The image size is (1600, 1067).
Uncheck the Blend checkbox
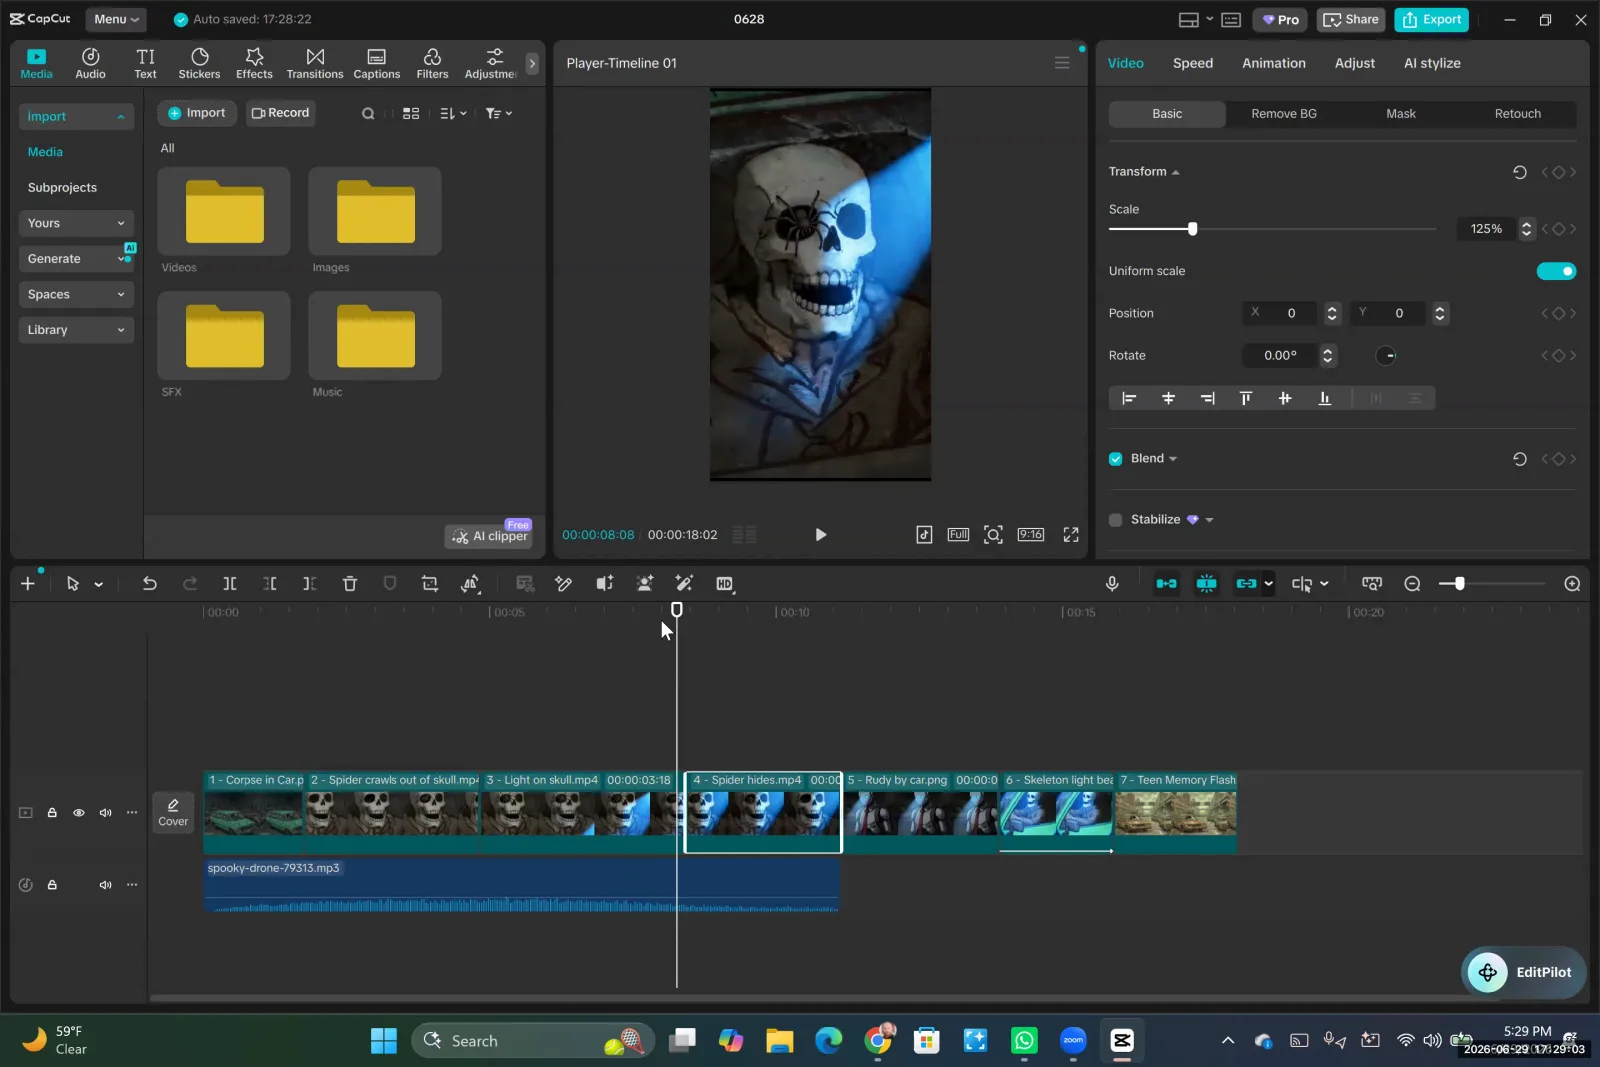[1116, 459]
